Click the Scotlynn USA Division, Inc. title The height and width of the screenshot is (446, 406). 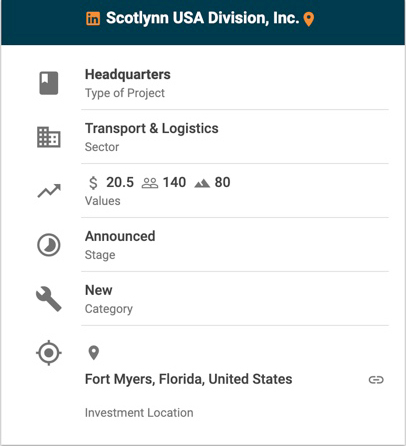tap(202, 18)
